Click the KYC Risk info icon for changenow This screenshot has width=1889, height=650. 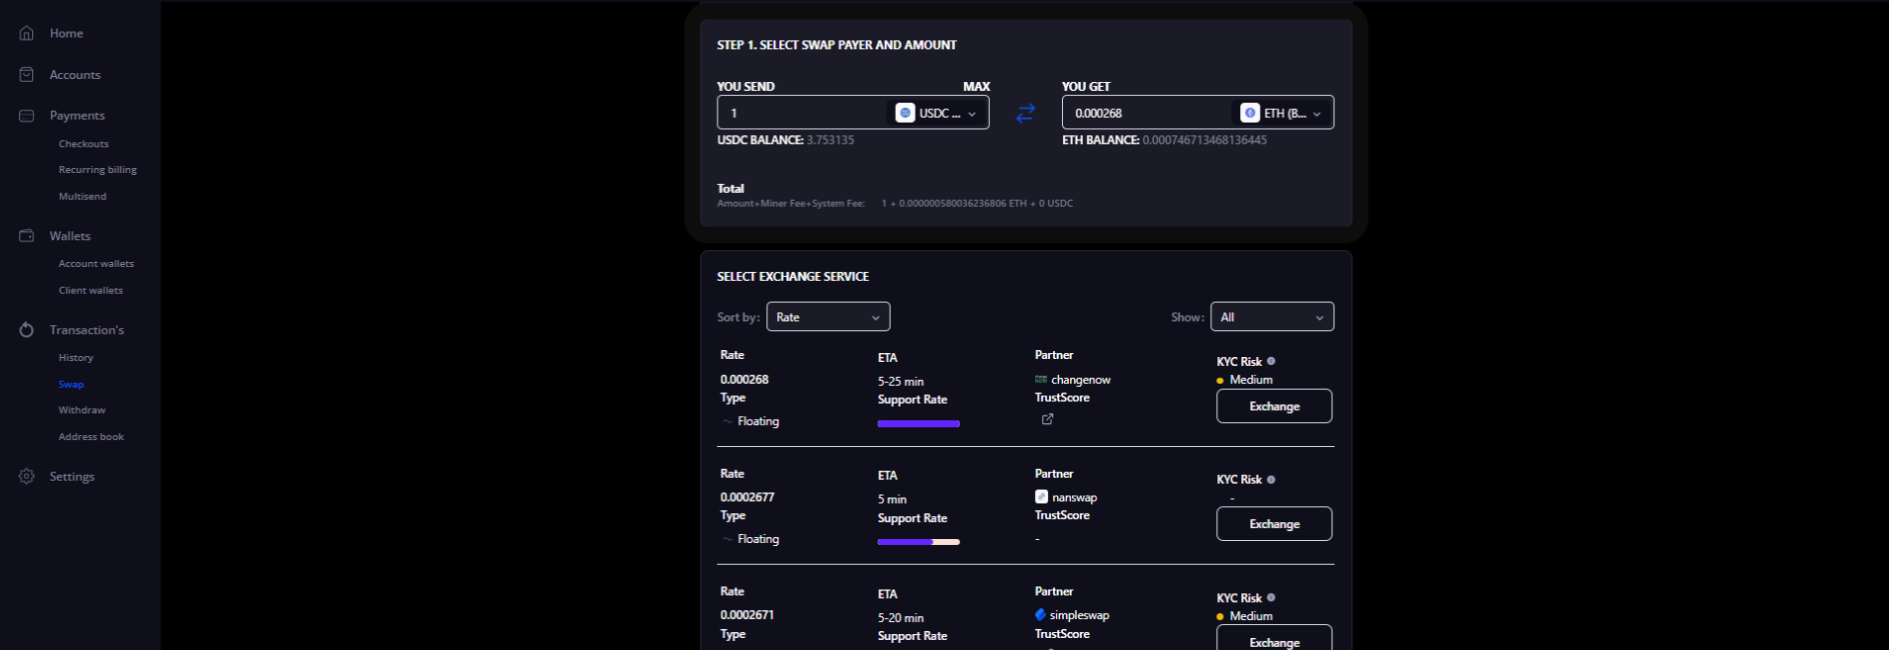1271,361
